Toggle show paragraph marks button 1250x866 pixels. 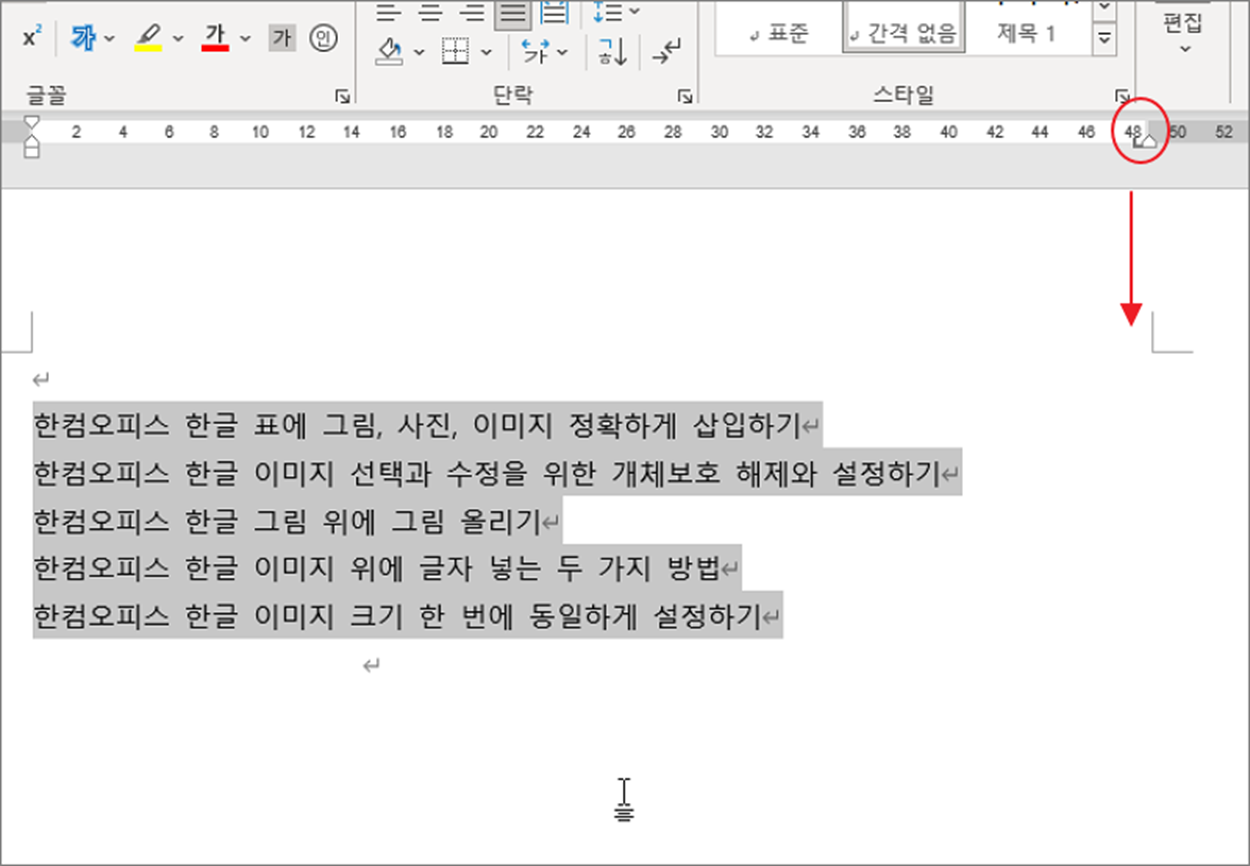[666, 51]
